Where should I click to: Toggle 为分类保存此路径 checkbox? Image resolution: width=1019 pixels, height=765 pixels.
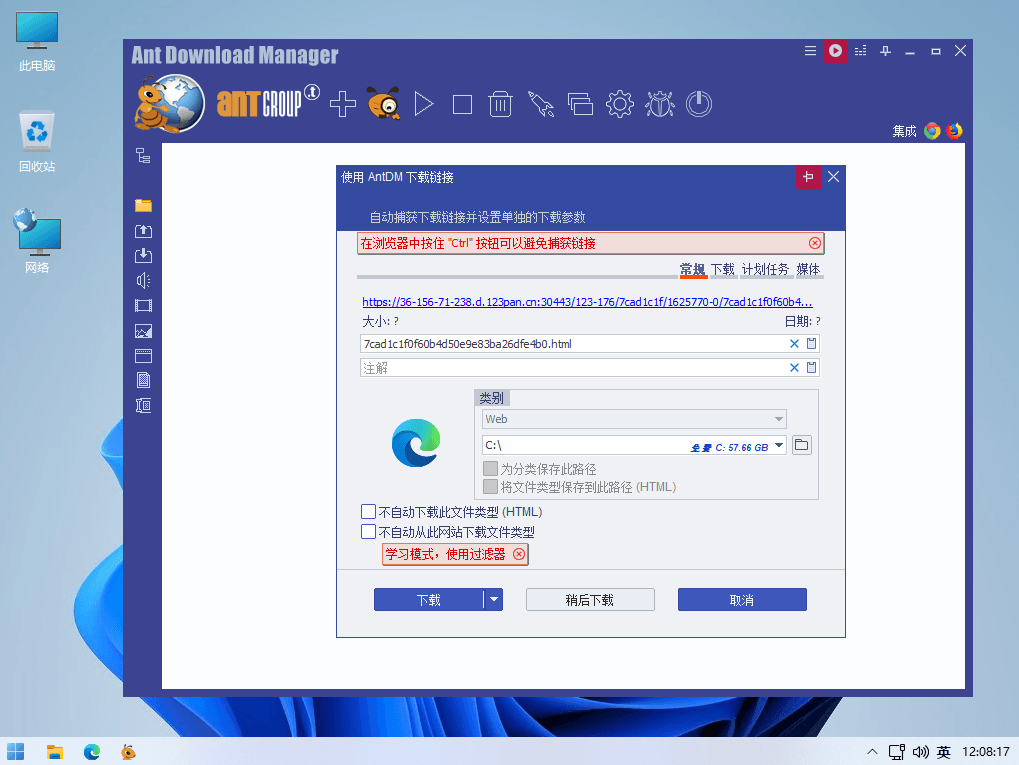tap(491, 469)
